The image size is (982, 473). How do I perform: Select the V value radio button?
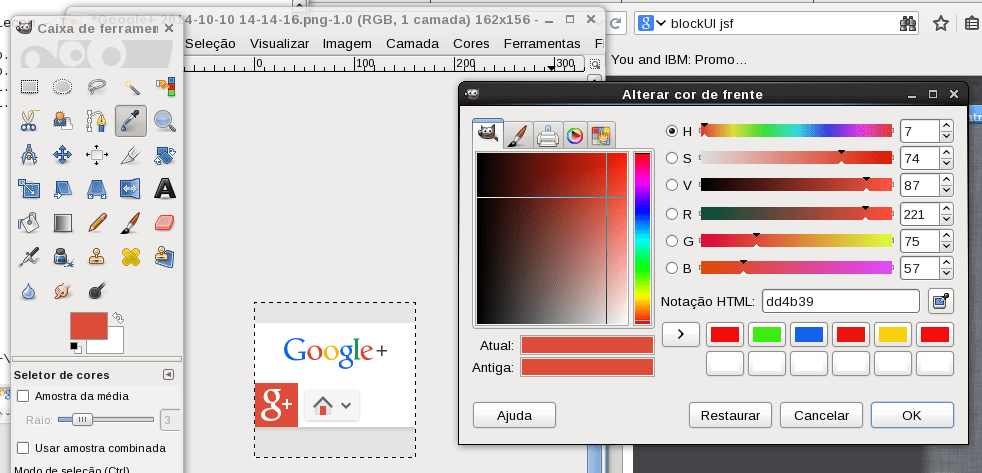(672, 185)
